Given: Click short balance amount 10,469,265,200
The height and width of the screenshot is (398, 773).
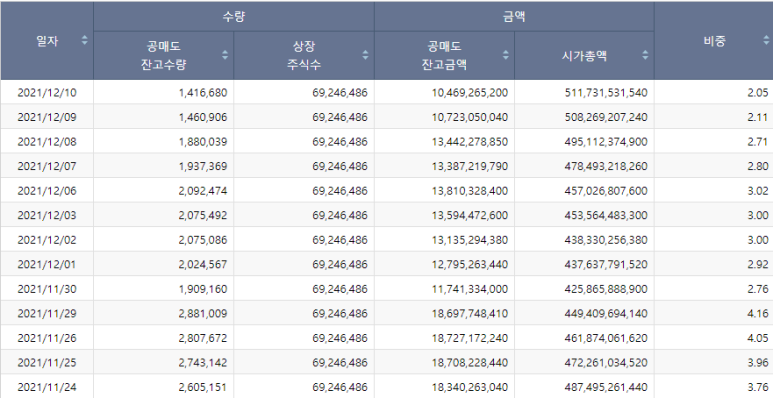Looking at the screenshot, I should (x=470, y=93).
